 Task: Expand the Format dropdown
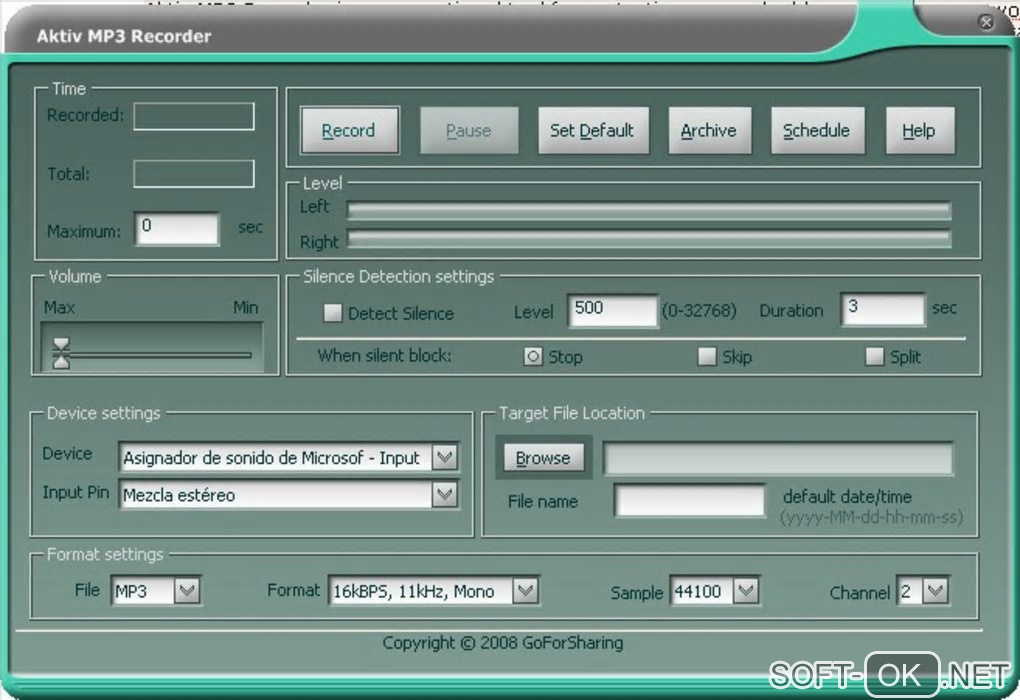[525, 591]
